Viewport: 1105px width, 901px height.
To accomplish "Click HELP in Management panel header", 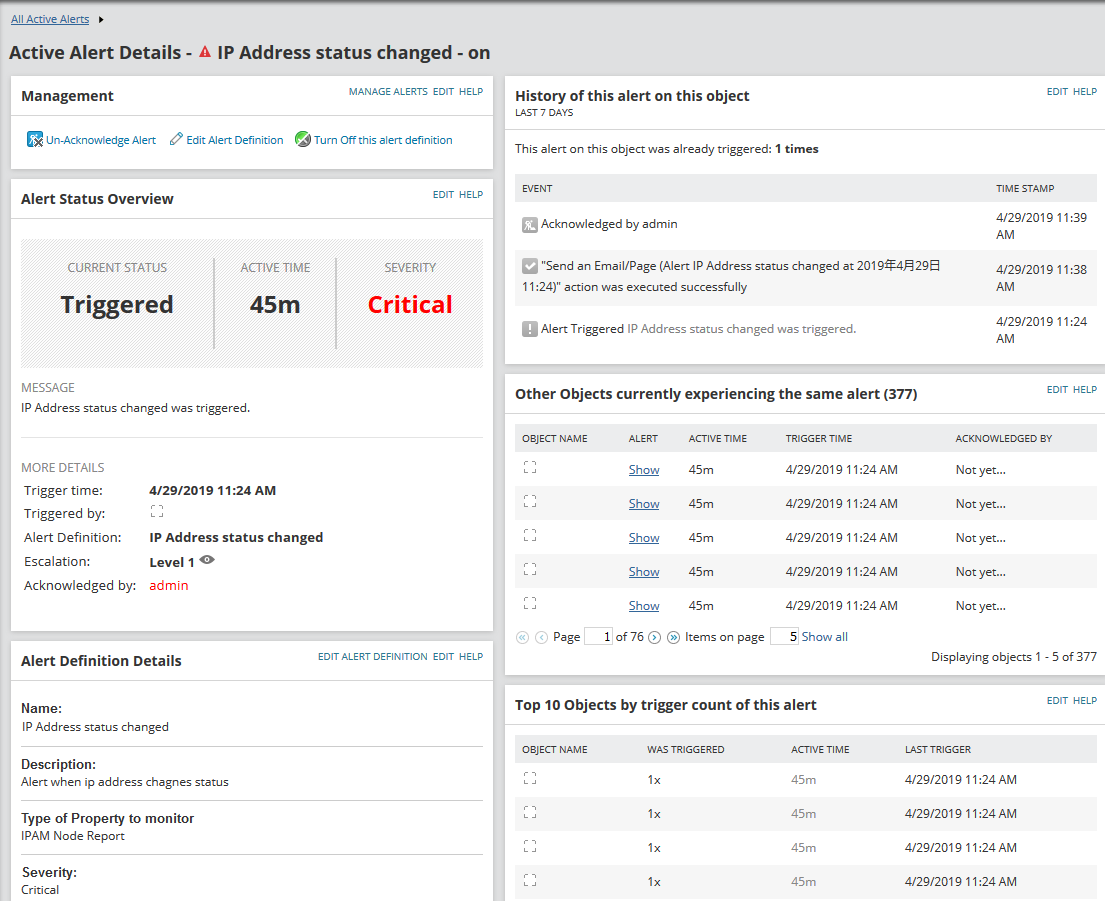I will pos(471,92).
